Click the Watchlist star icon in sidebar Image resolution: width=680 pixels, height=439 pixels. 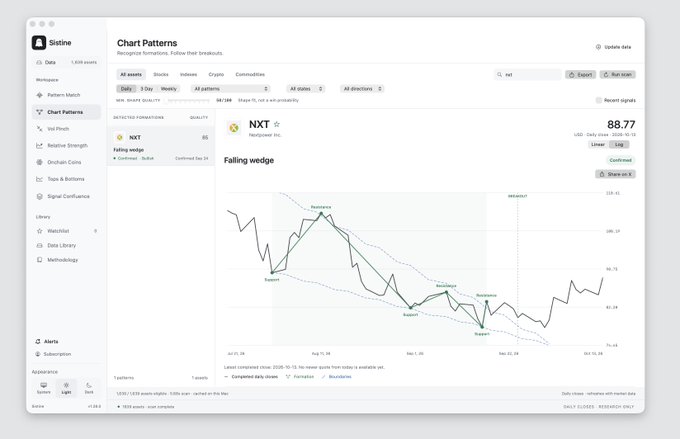coord(39,231)
